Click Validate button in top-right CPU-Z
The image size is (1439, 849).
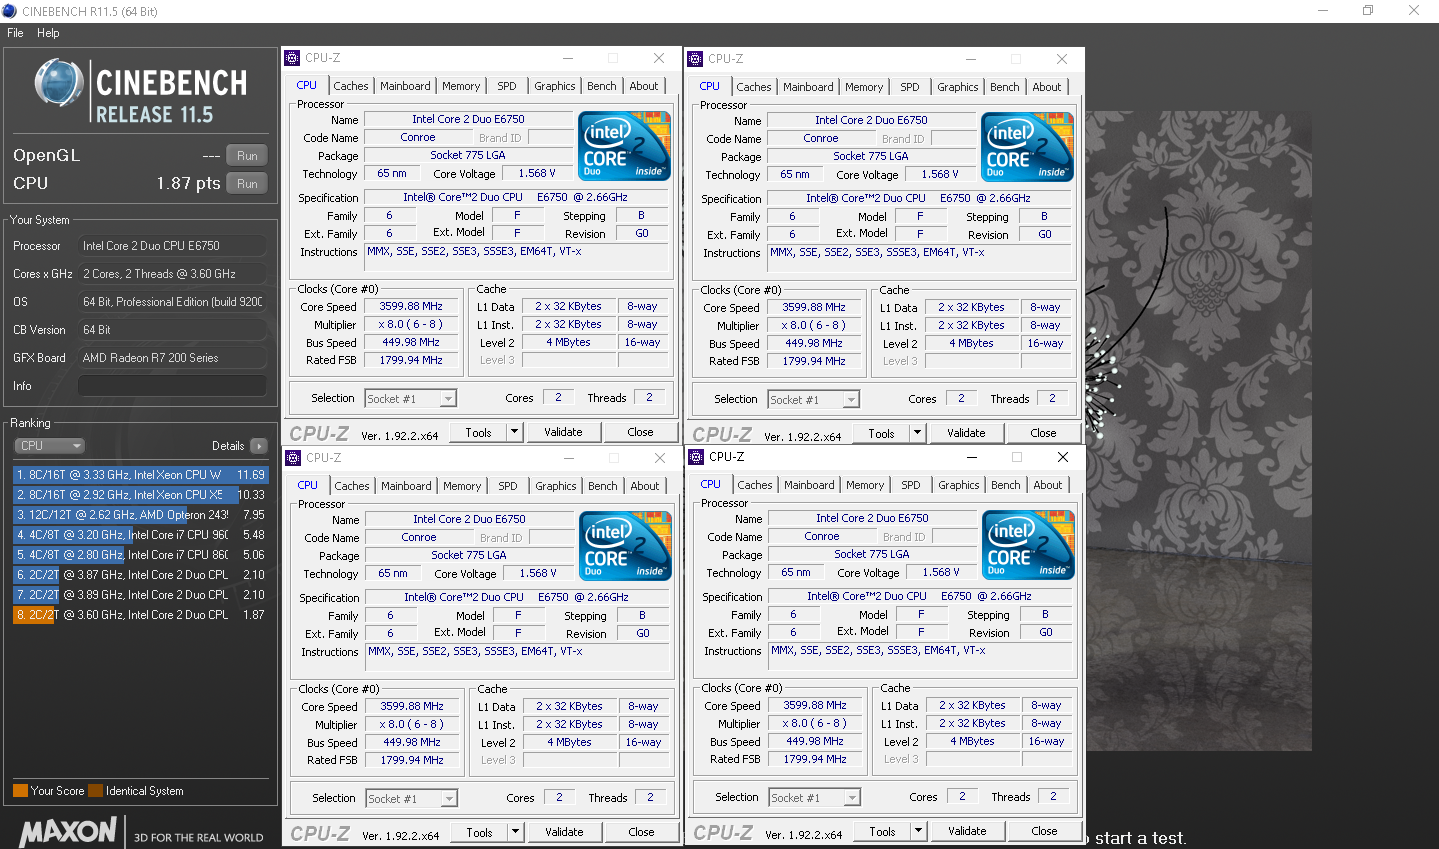coord(966,433)
